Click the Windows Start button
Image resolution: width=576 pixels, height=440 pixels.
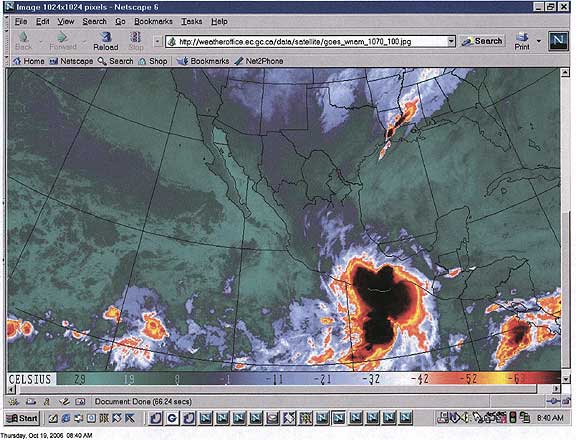22,418
